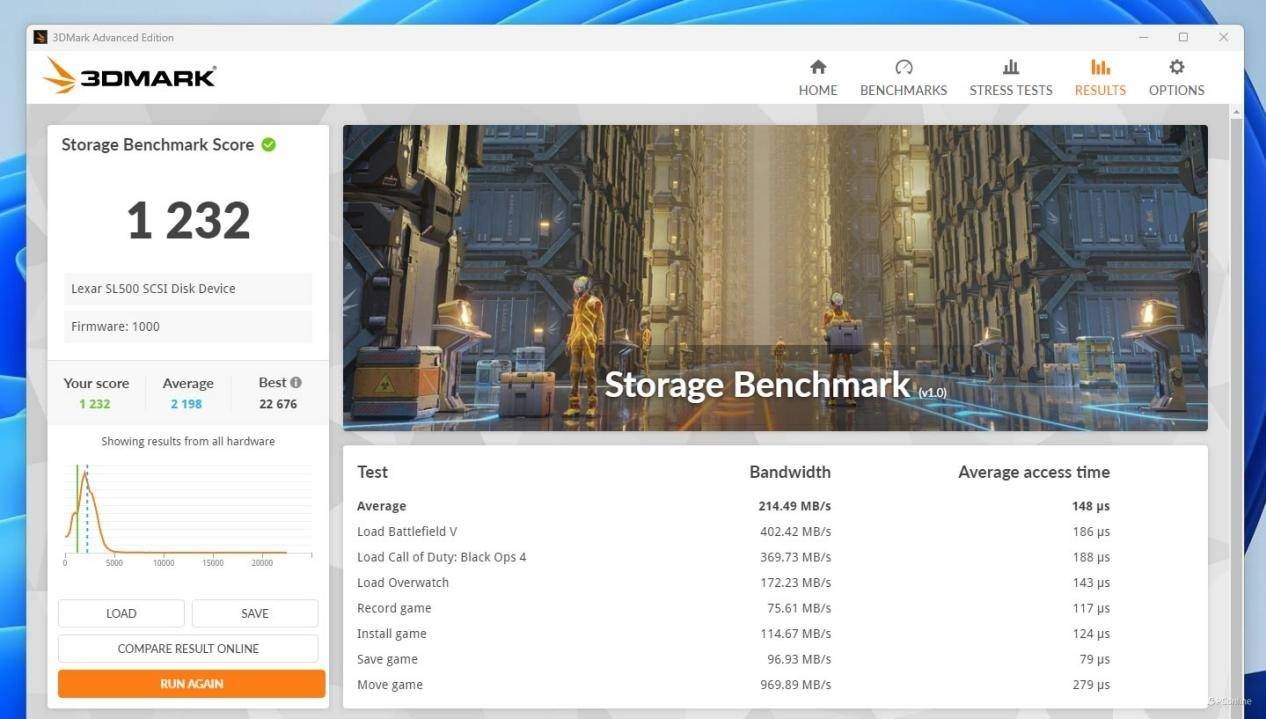Go to the BENCHMARKS tab label

[903, 90]
